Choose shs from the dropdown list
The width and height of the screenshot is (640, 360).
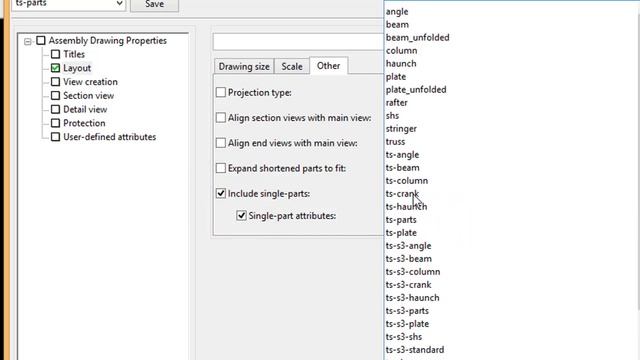(392, 116)
